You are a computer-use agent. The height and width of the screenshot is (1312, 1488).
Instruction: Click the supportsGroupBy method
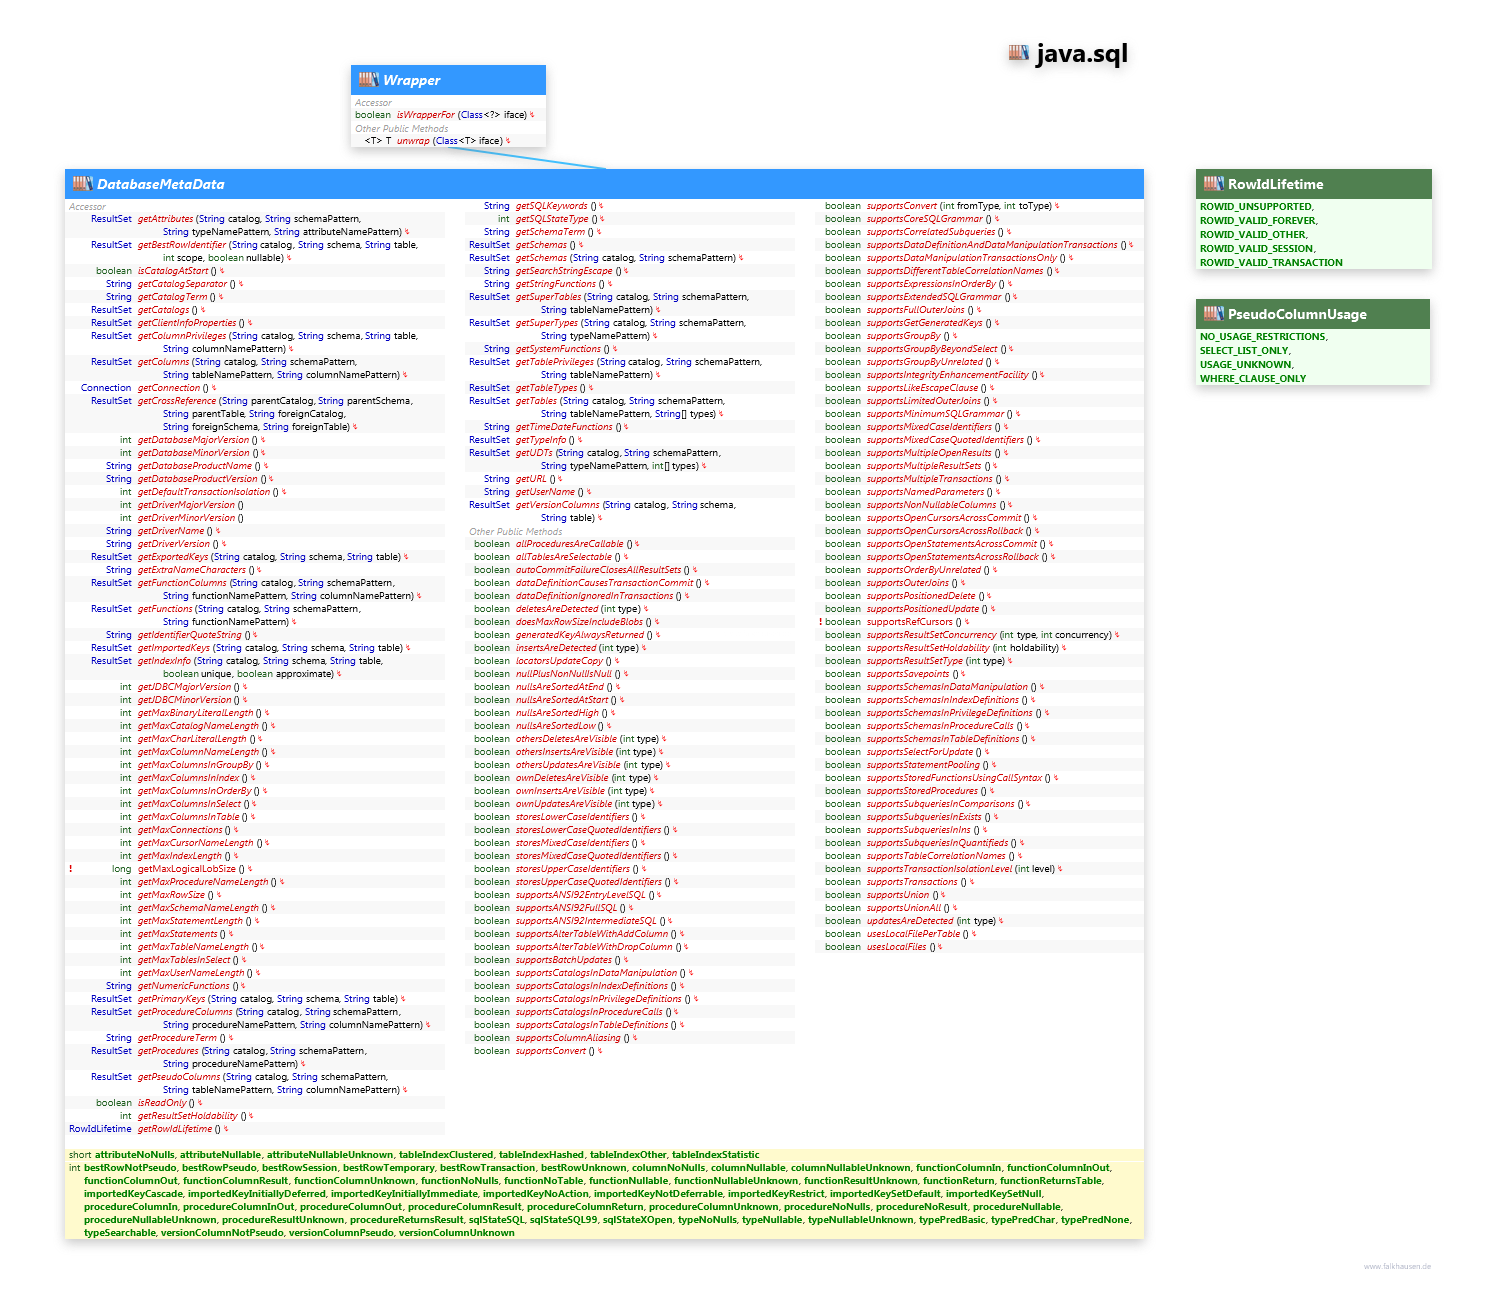click(x=904, y=336)
